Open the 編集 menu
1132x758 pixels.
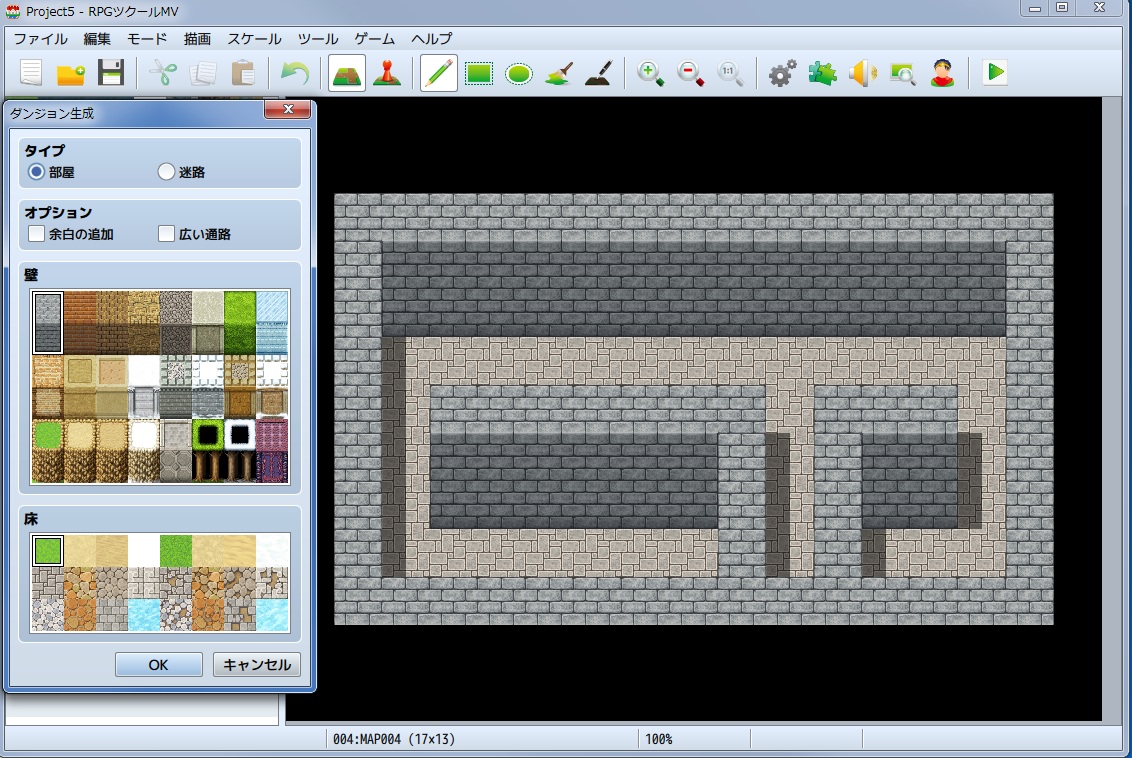[97, 39]
